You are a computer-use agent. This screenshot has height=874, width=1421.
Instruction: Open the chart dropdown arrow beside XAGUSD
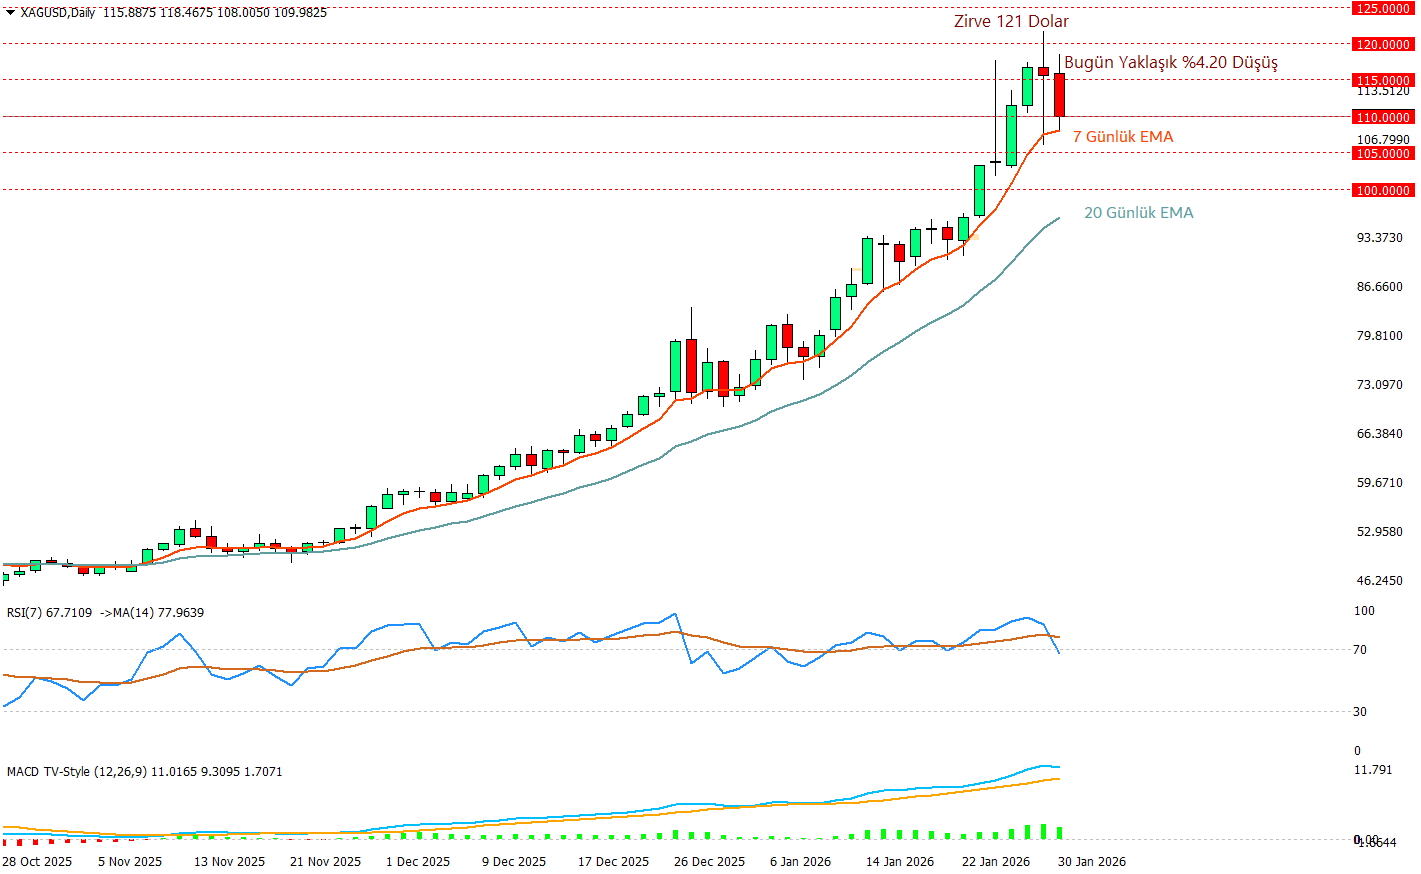(x=10, y=13)
